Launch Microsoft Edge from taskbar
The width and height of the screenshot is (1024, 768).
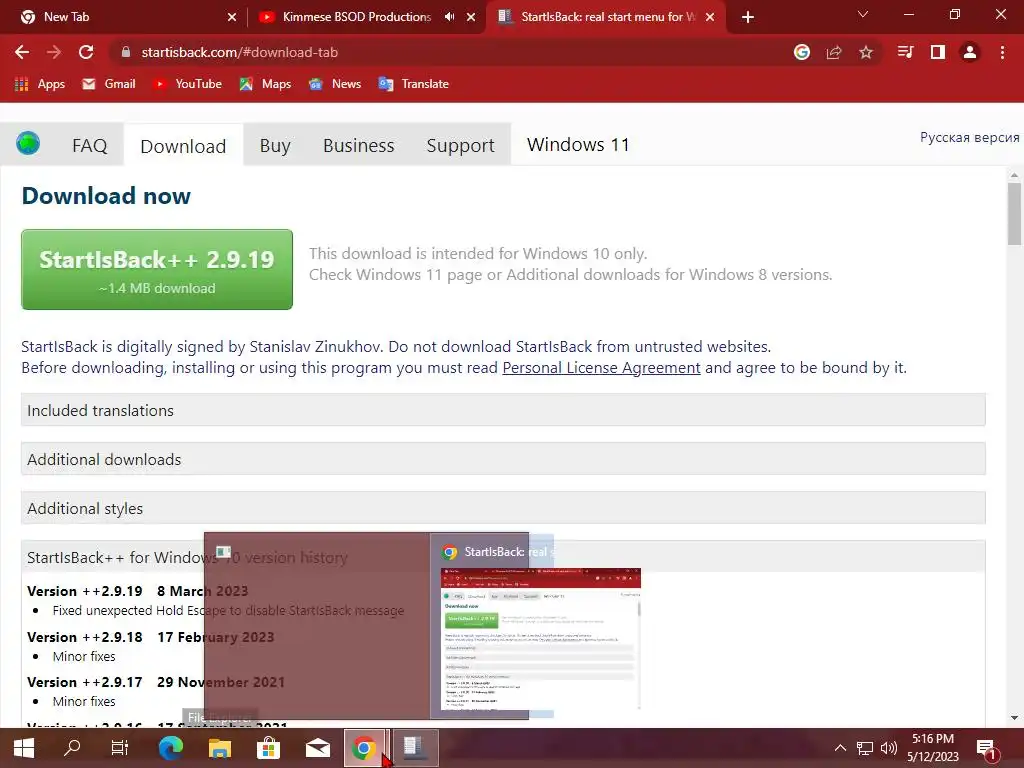[x=170, y=748]
